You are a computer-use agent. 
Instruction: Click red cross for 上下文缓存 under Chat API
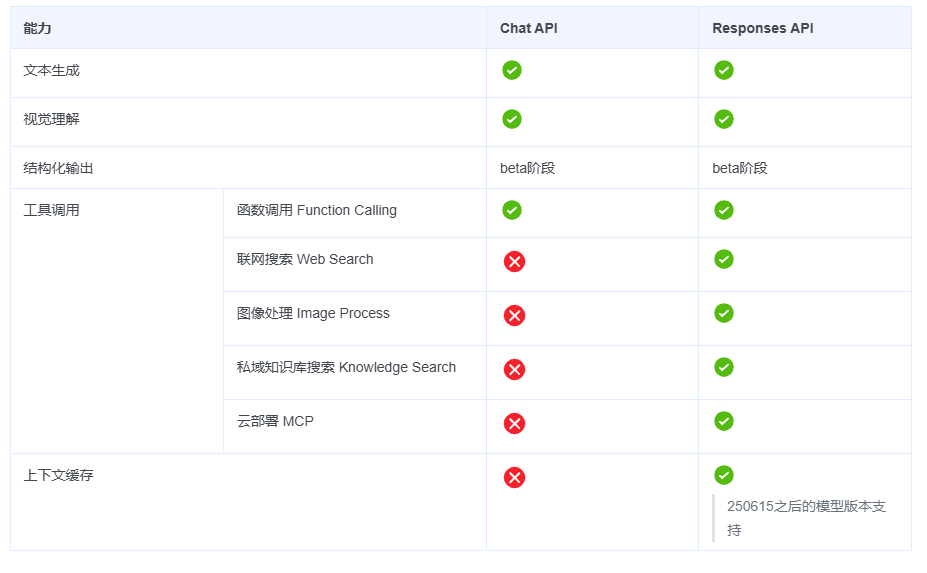(514, 477)
